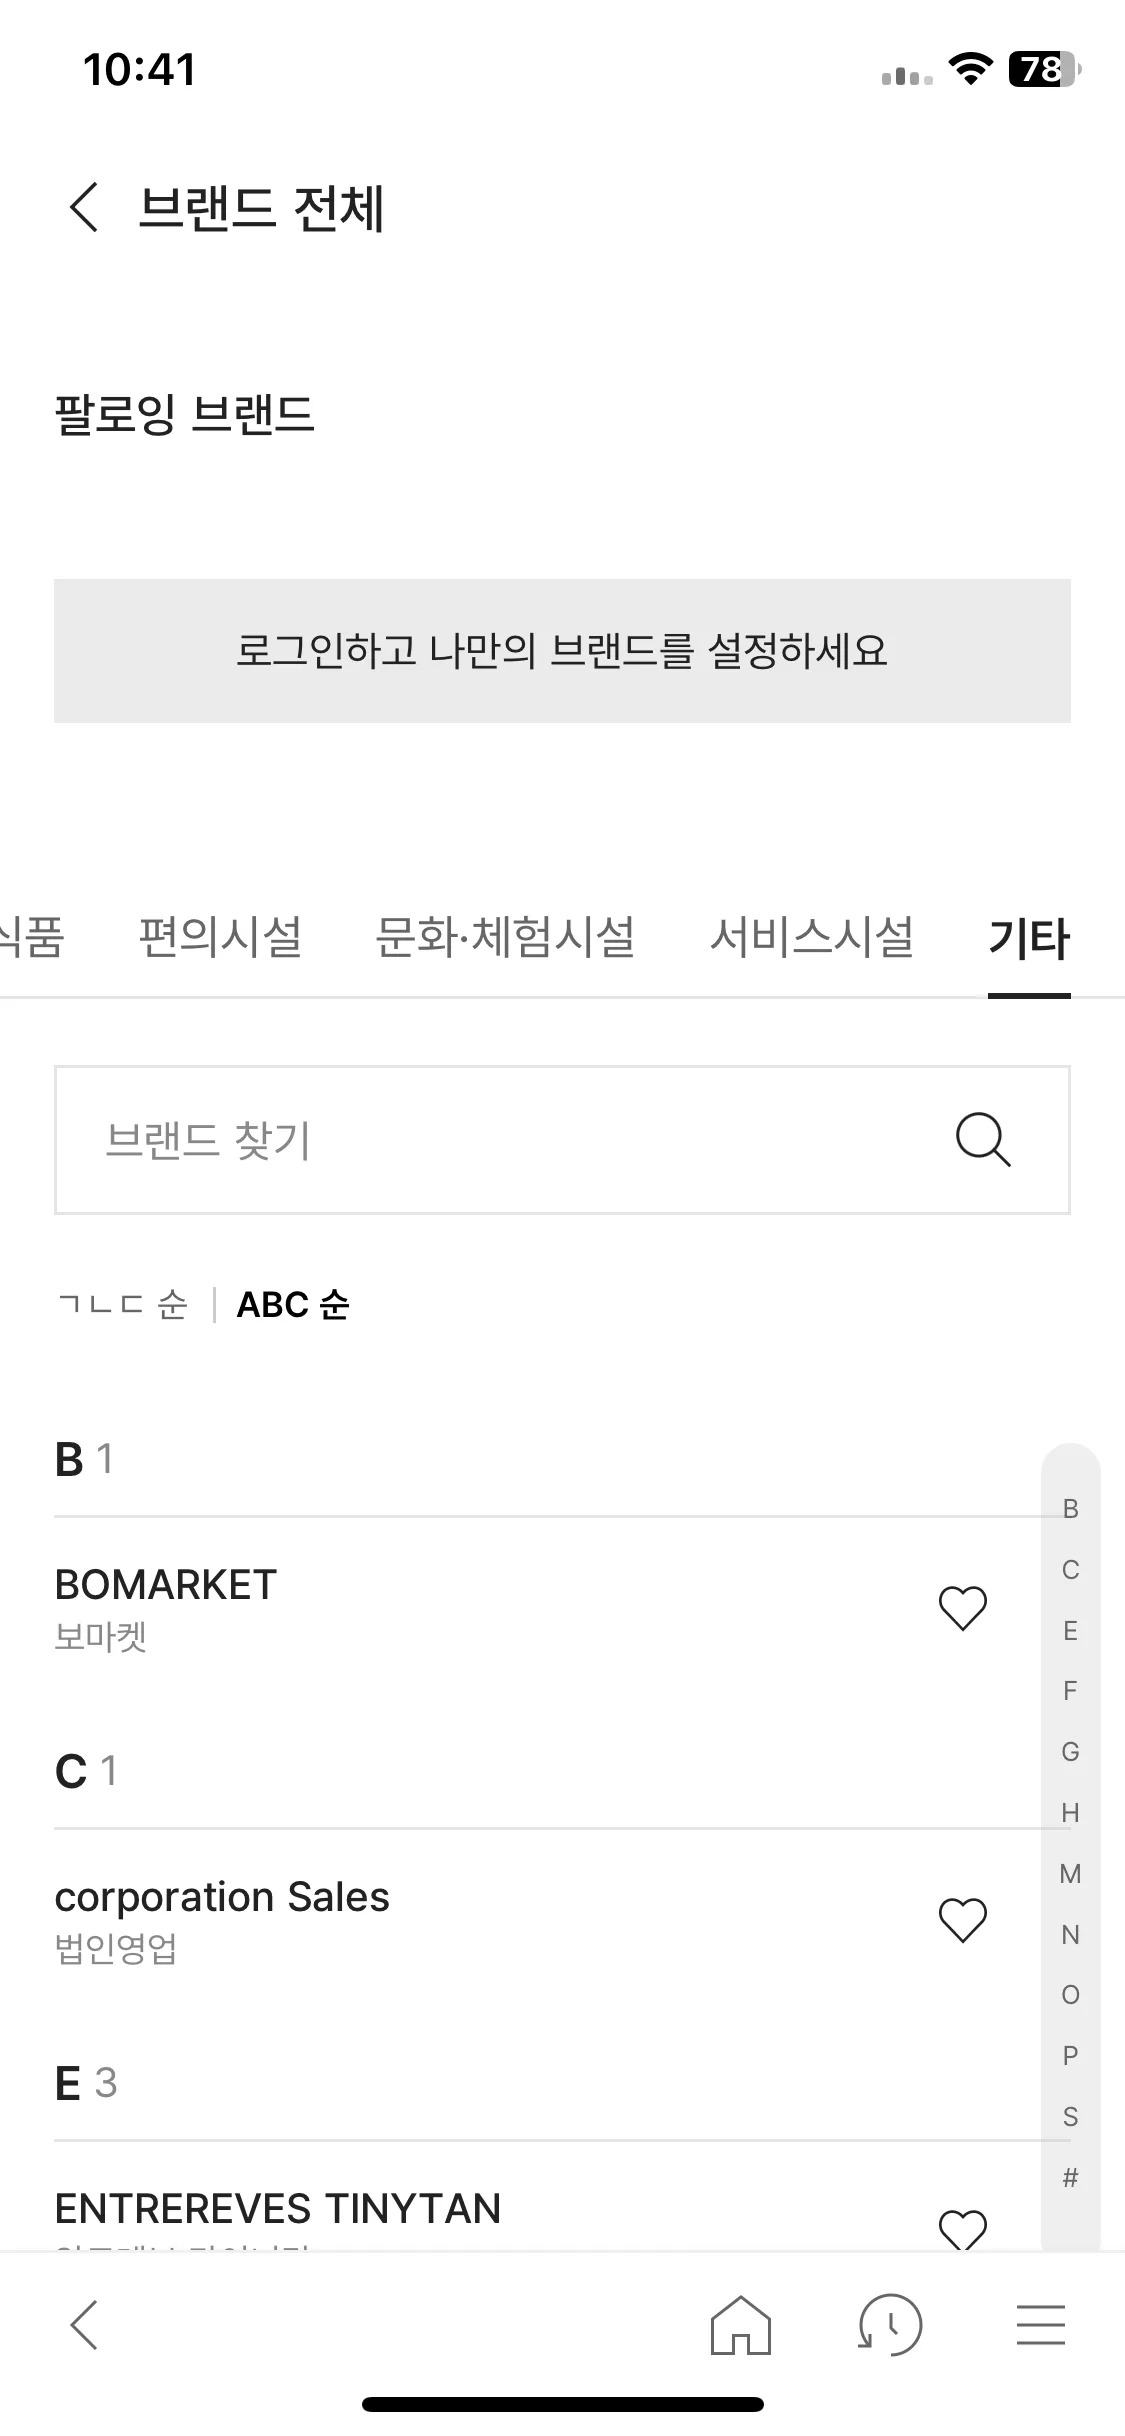
Task: Favorite corporation Sales with heart icon
Action: pyautogui.click(x=963, y=1920)
